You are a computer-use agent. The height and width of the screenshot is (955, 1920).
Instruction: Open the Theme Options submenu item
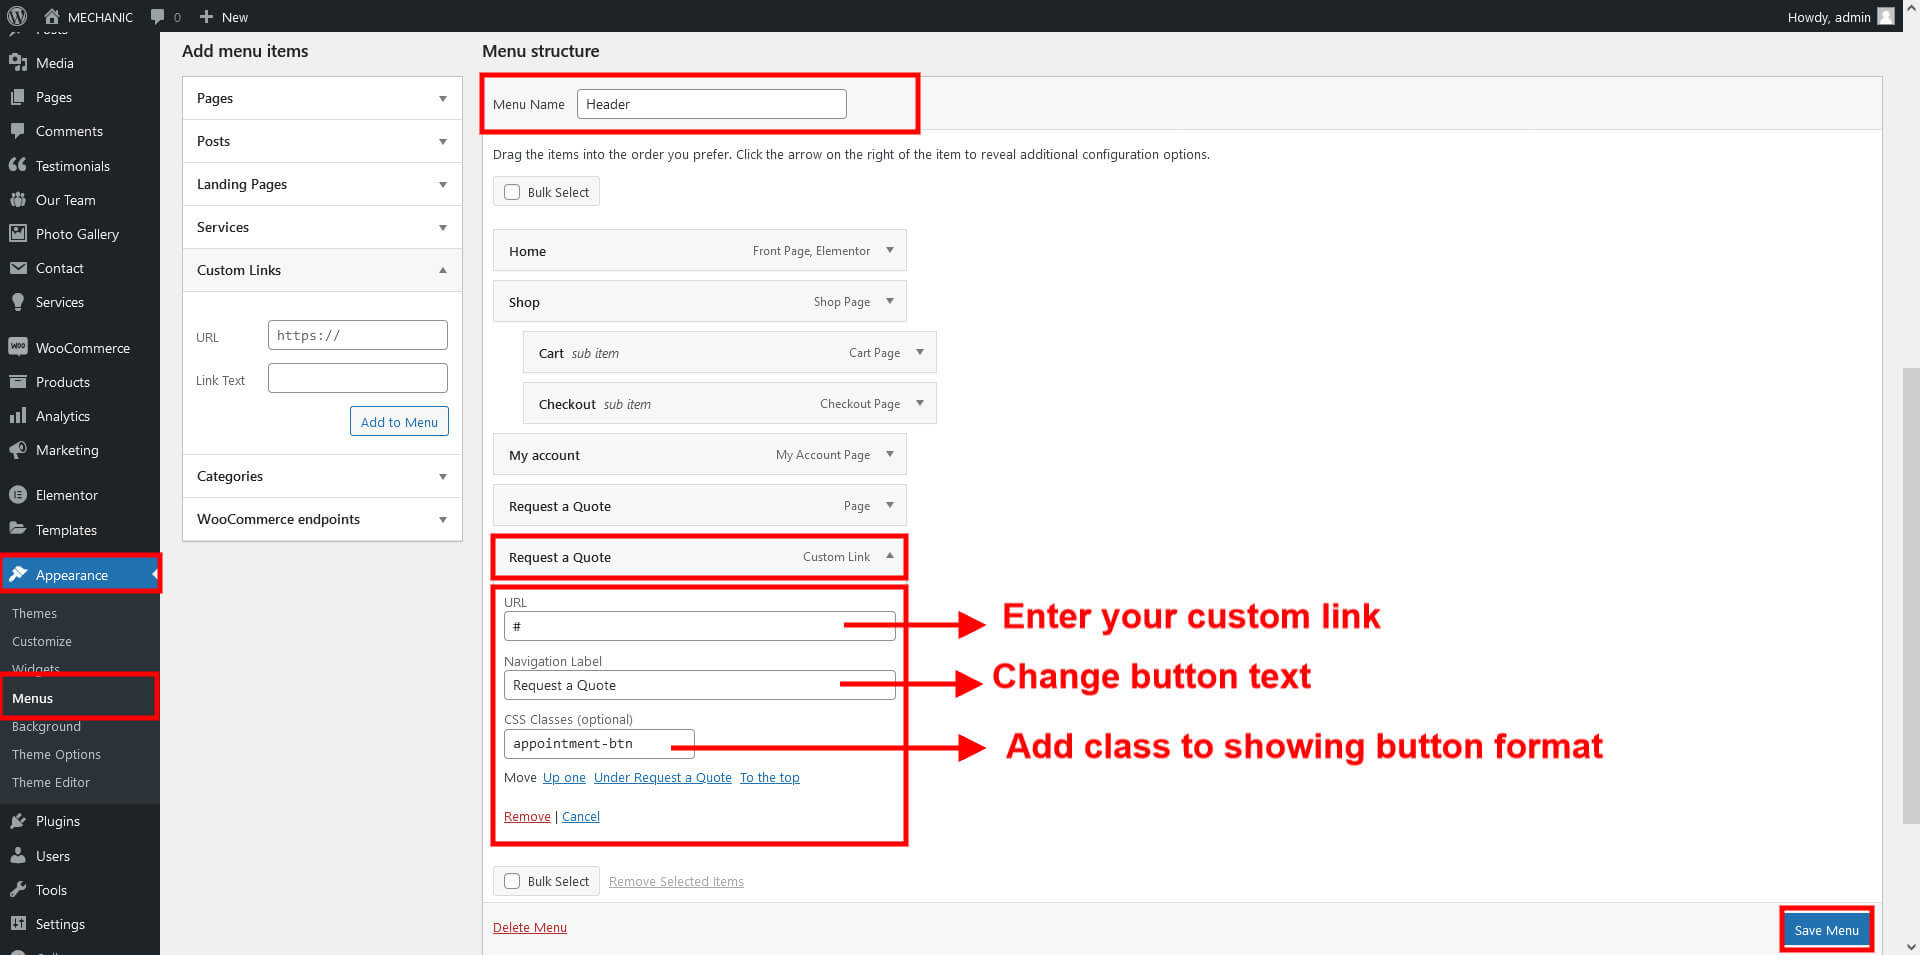(56, 754)
